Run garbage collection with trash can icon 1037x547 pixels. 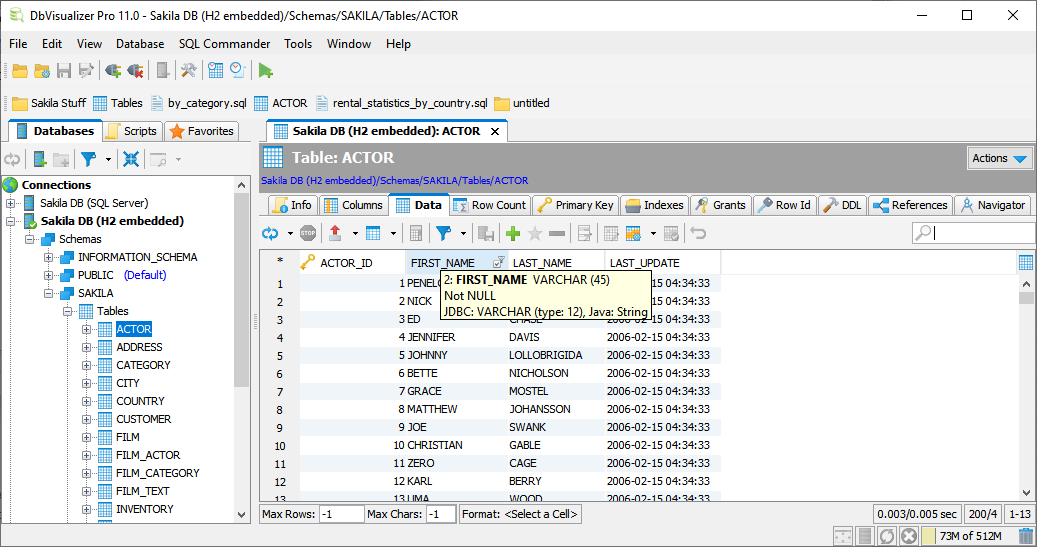(x=1026, y=536)
